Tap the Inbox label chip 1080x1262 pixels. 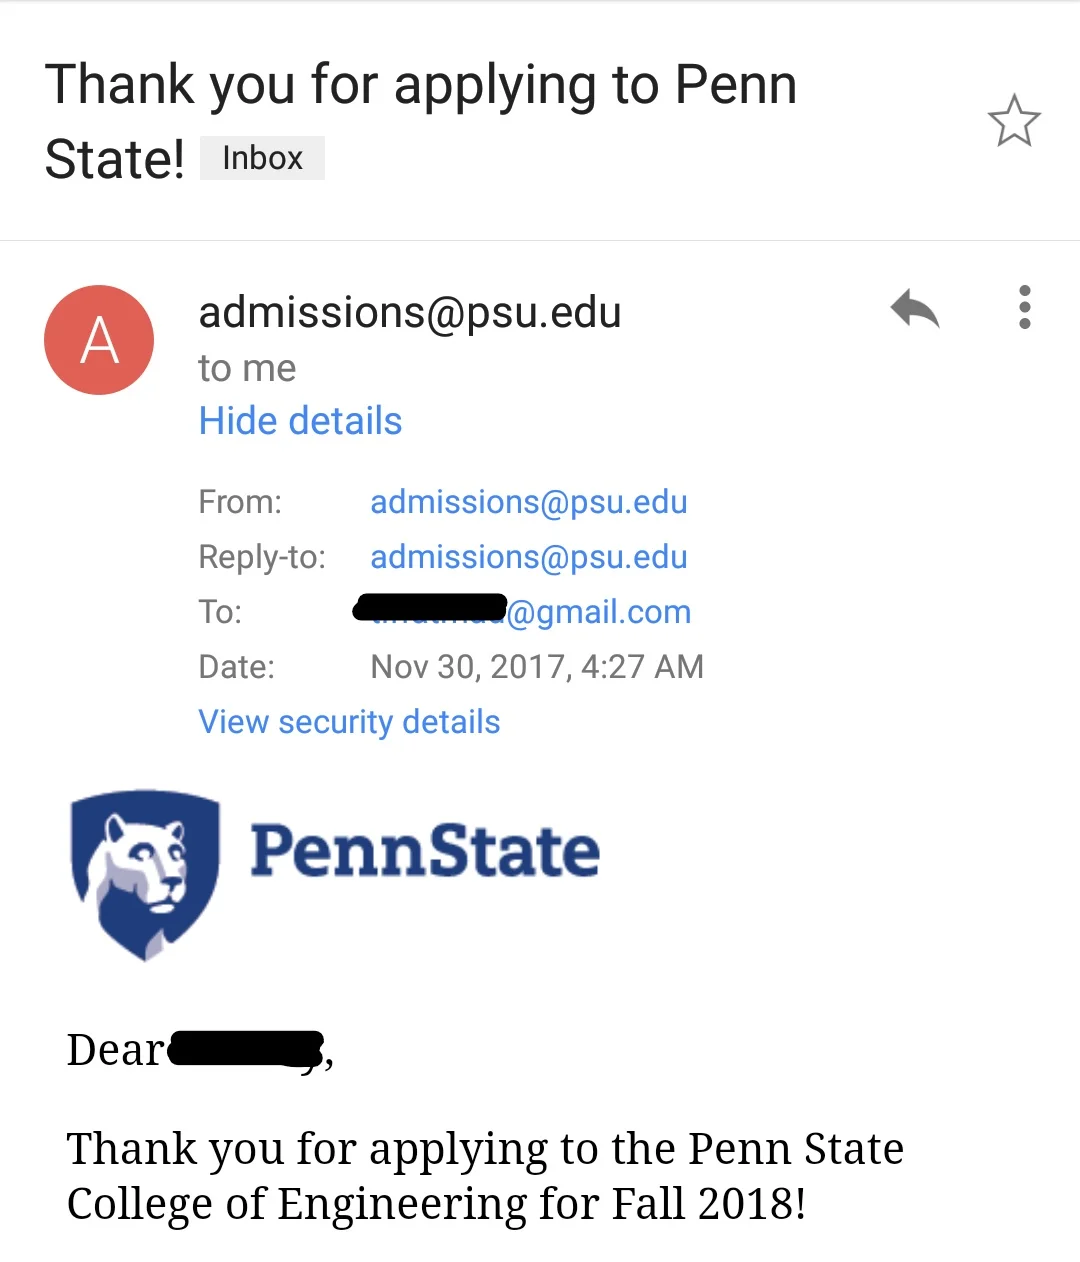(262, 158)
